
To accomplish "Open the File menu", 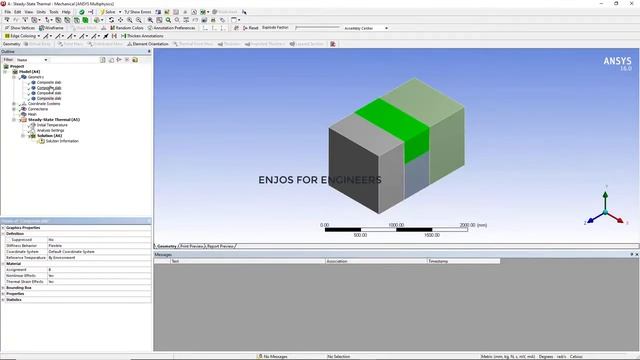I will [x=8, y=12].
